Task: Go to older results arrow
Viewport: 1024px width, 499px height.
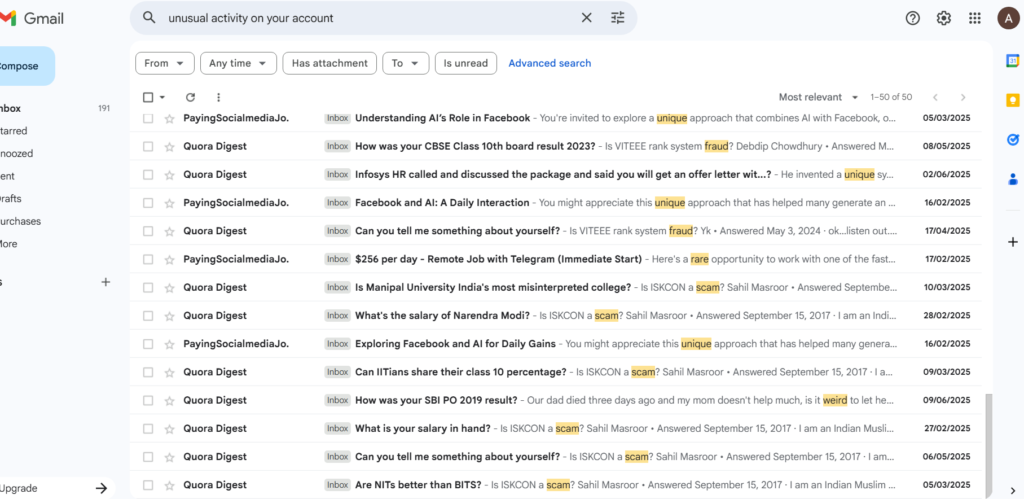Action: pos(963,97)
